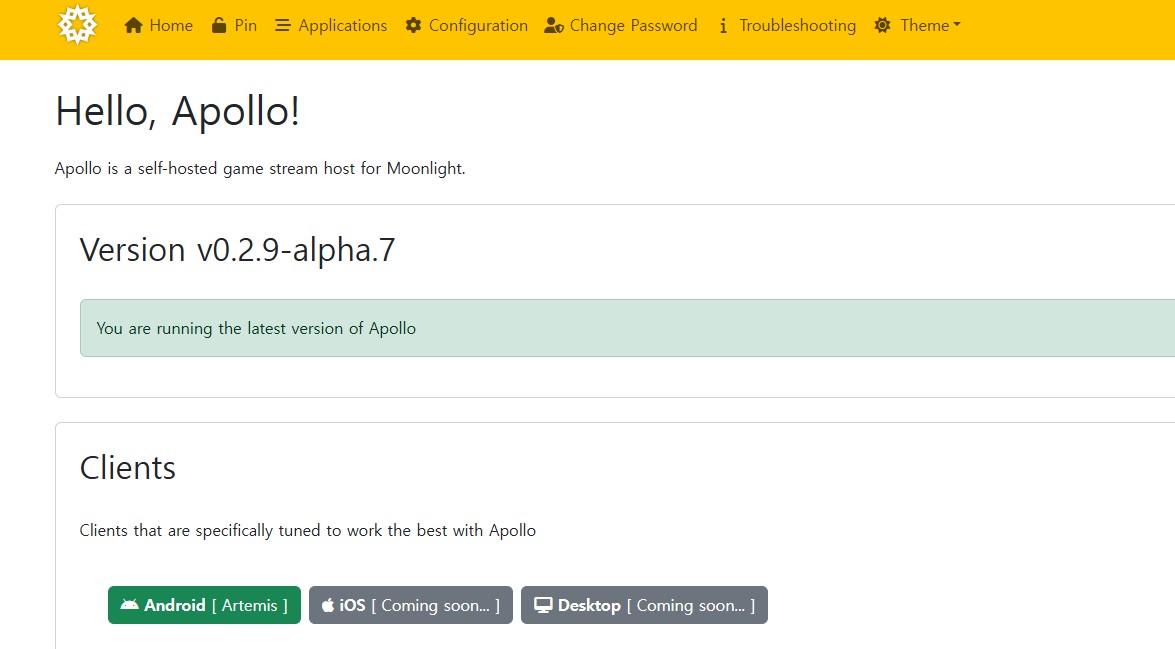Click the user-lock icon beside Change Password
This screenshot has width=1175, height=649.
click(554, 26)
